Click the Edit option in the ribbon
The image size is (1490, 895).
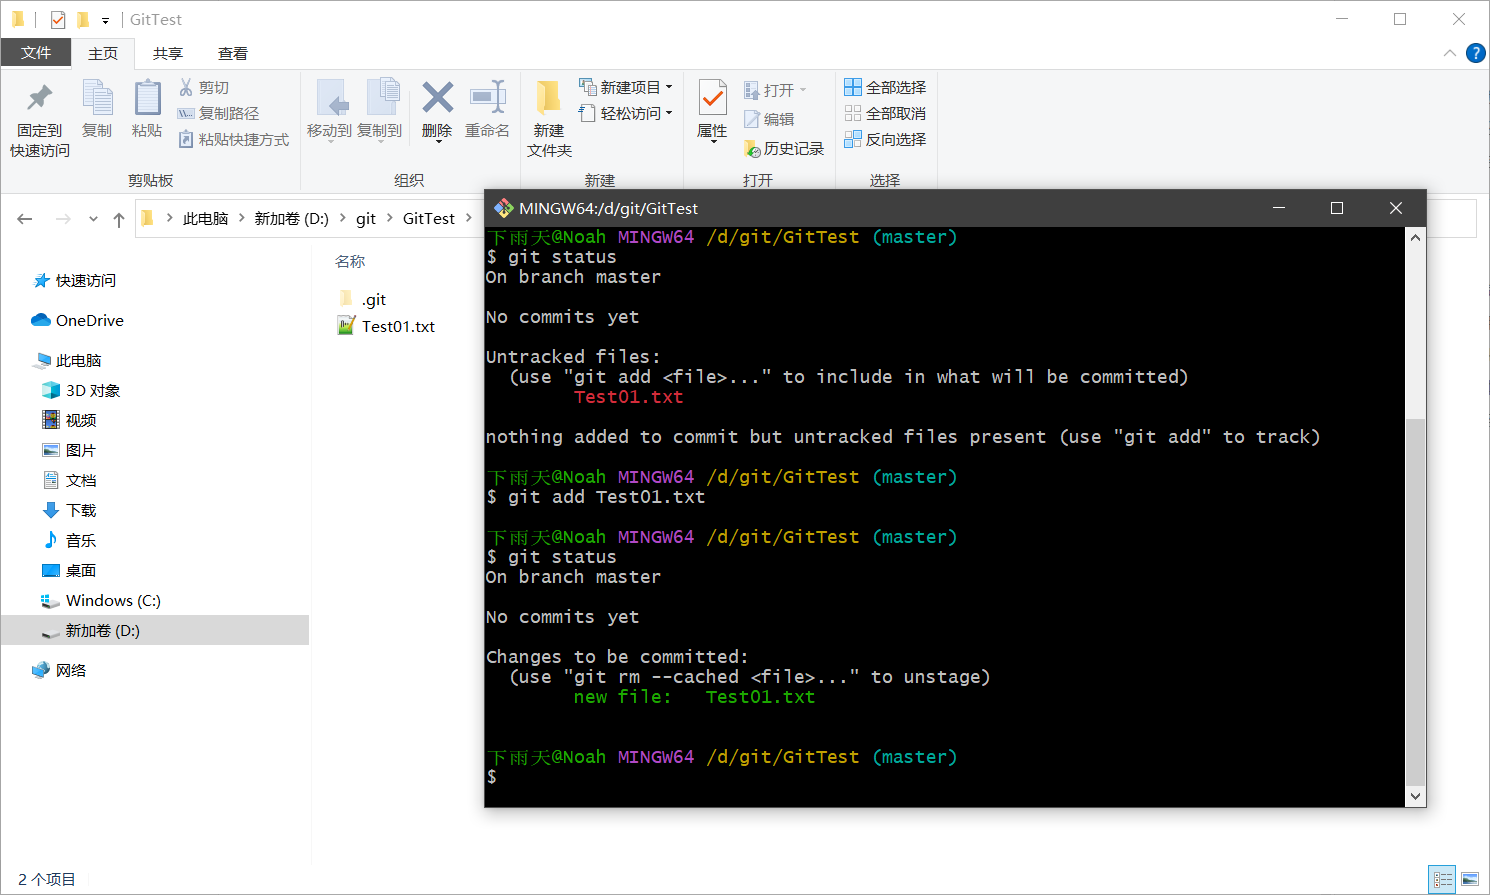point(769,119)
